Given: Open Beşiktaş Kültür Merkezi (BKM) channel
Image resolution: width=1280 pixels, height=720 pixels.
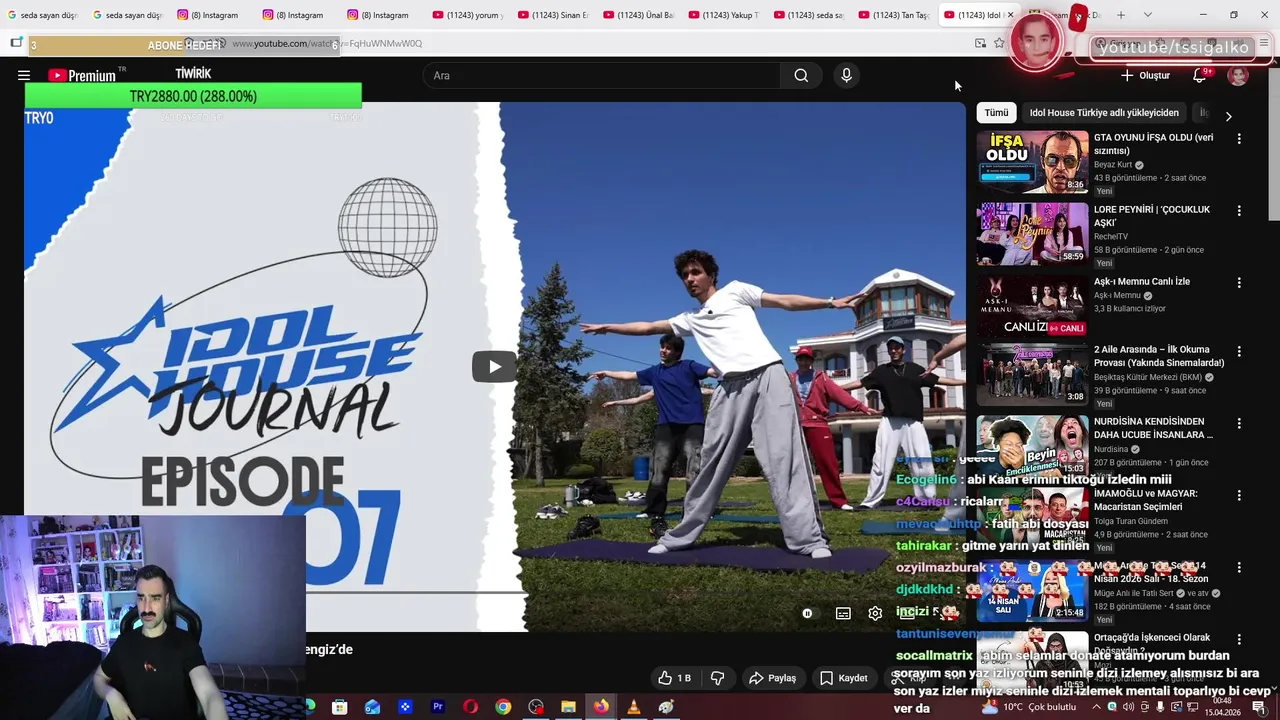Looking at the screenshot, I should pos(1147,377).
